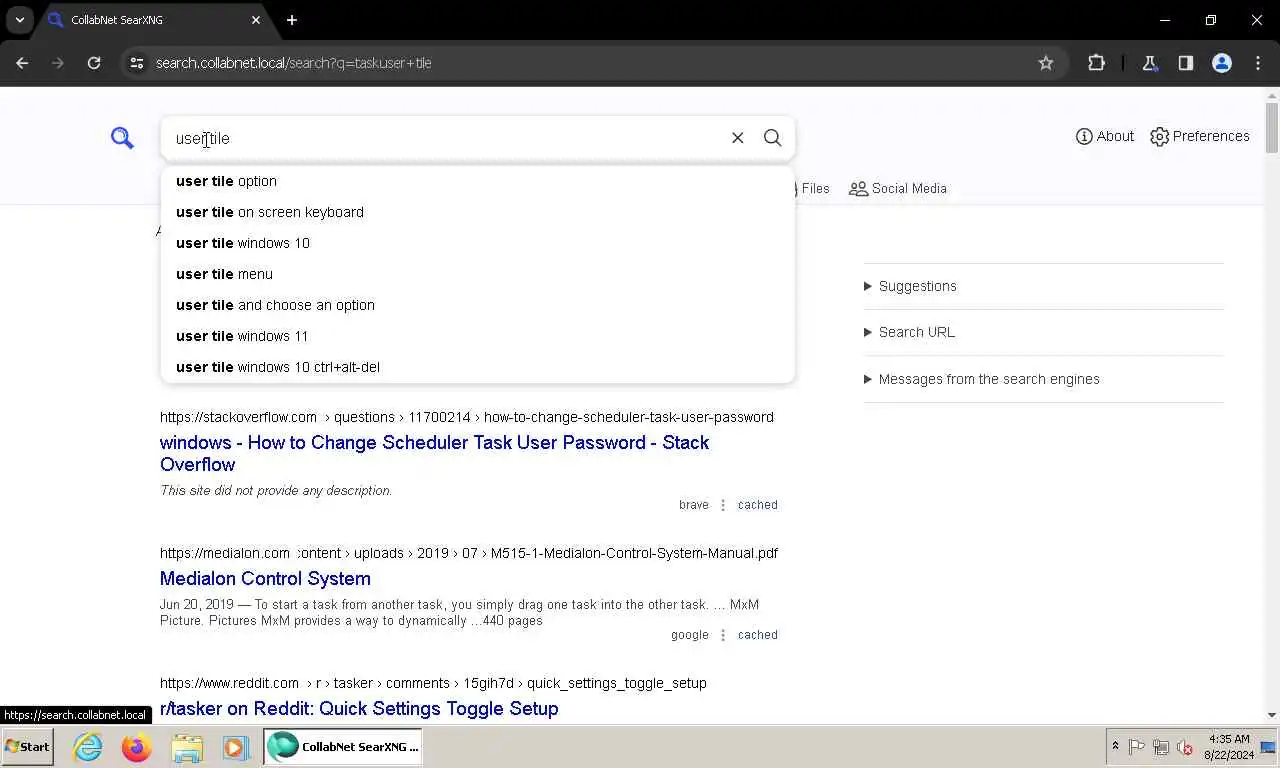The height and width of the screenshot is (768, 1280).
Task: Open the r/tasker Reddit result
Action: coord(359,708)
